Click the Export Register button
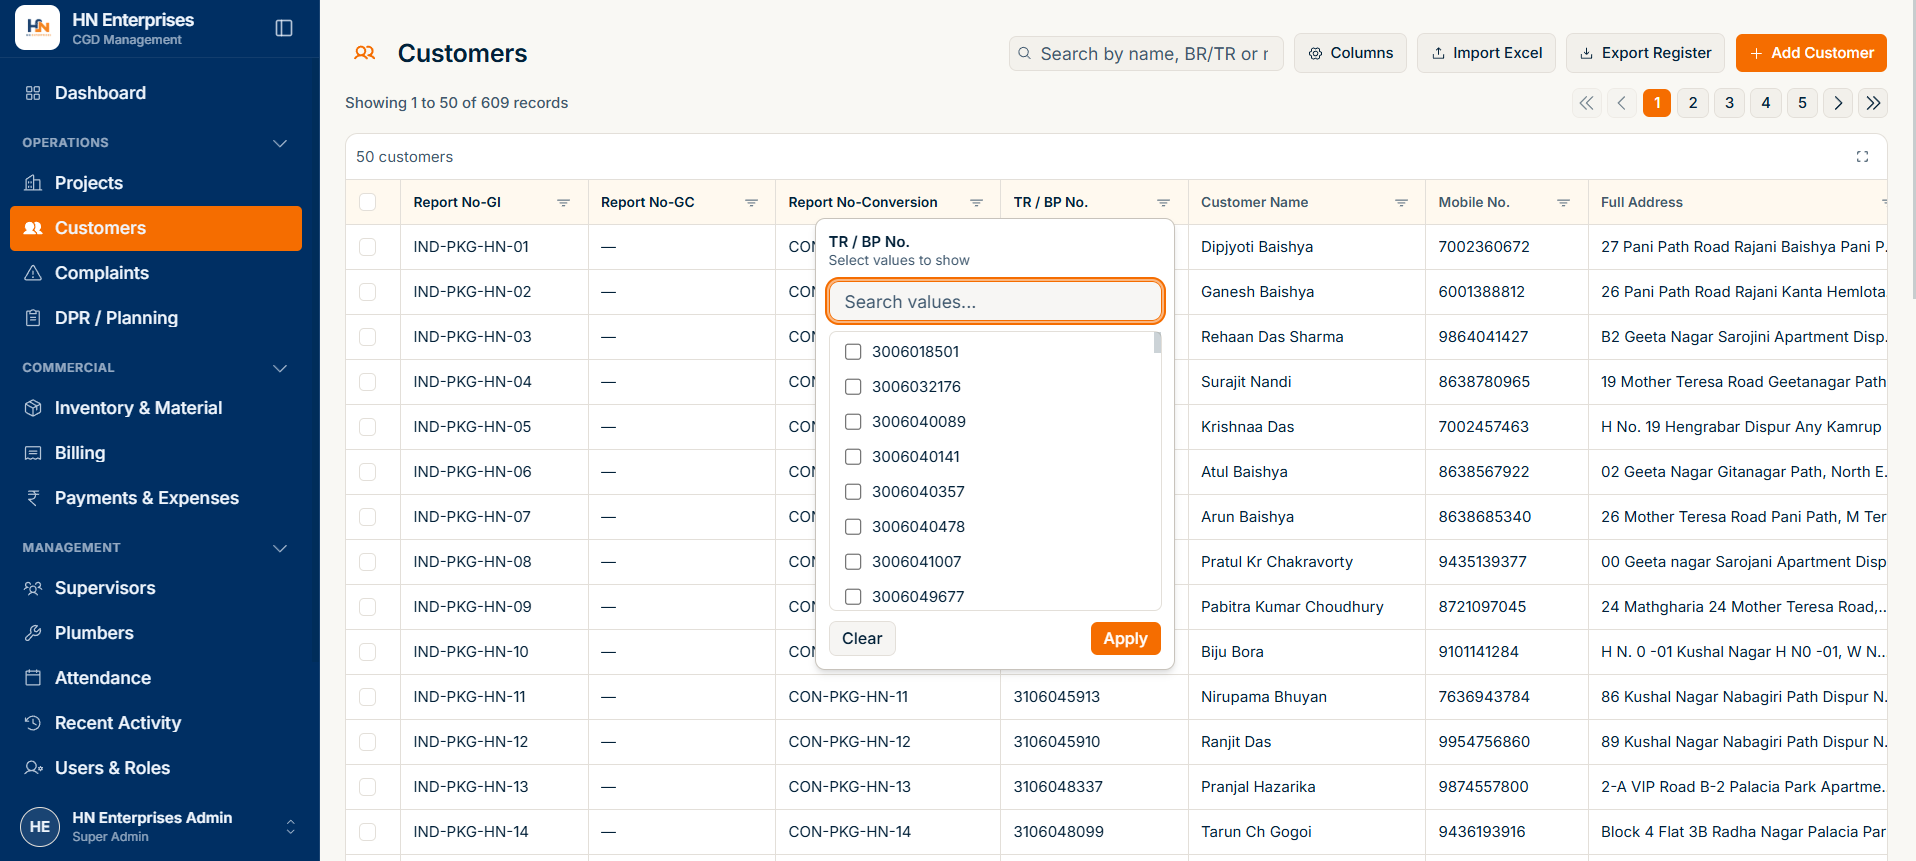This screenshot has width=1916, height=861. [x=1645, y=53]
